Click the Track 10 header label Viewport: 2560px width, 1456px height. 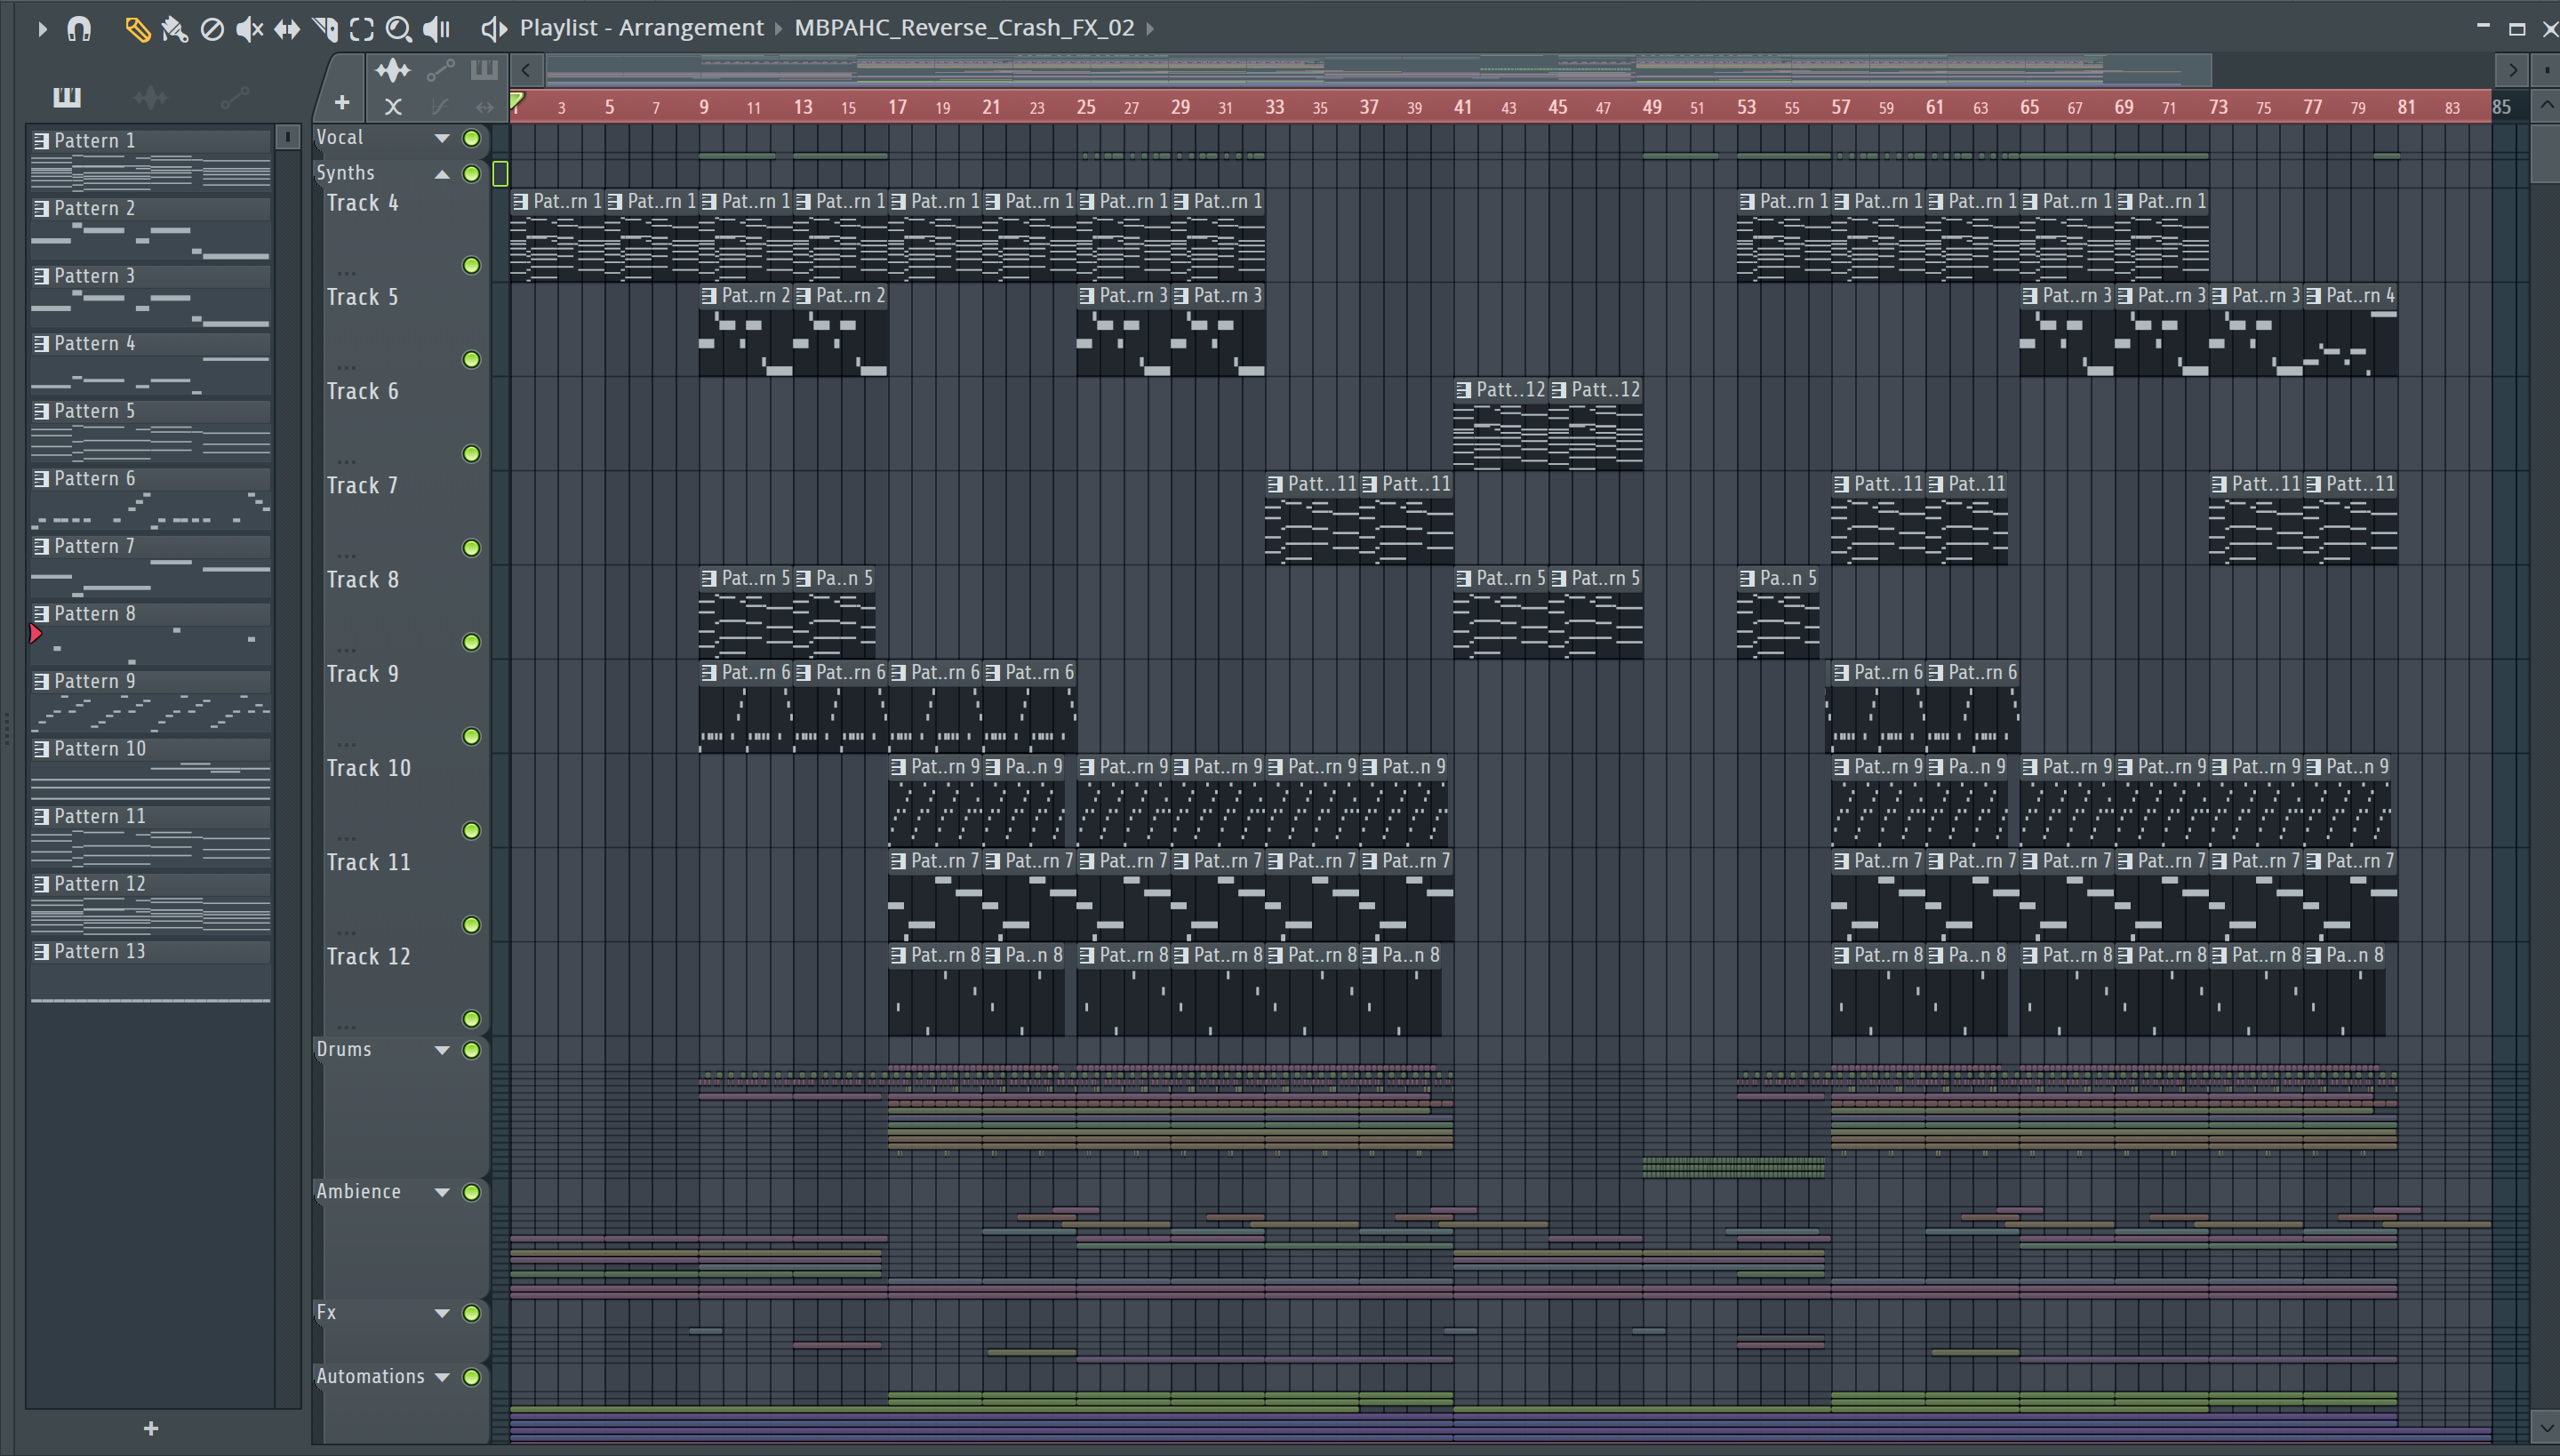pyautogui.click(x=369, y=768)
